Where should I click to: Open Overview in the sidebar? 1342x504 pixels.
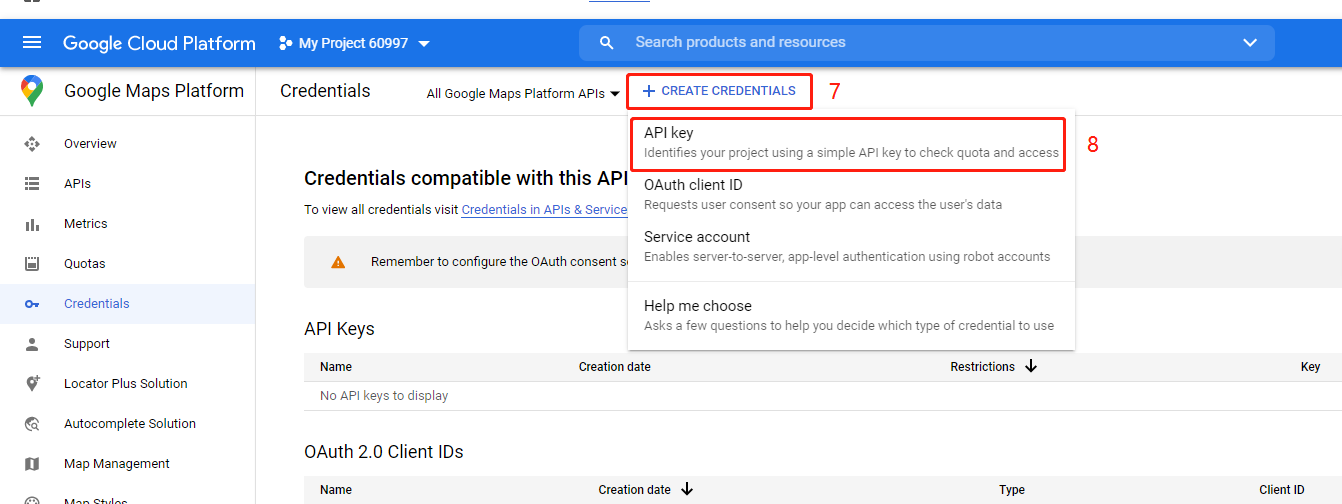(90, 144)
